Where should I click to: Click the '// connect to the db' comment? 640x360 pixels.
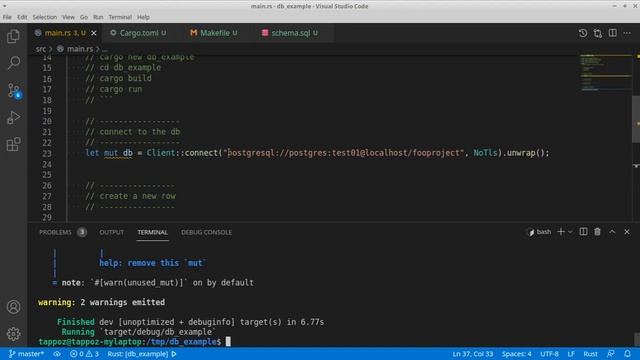133,132
